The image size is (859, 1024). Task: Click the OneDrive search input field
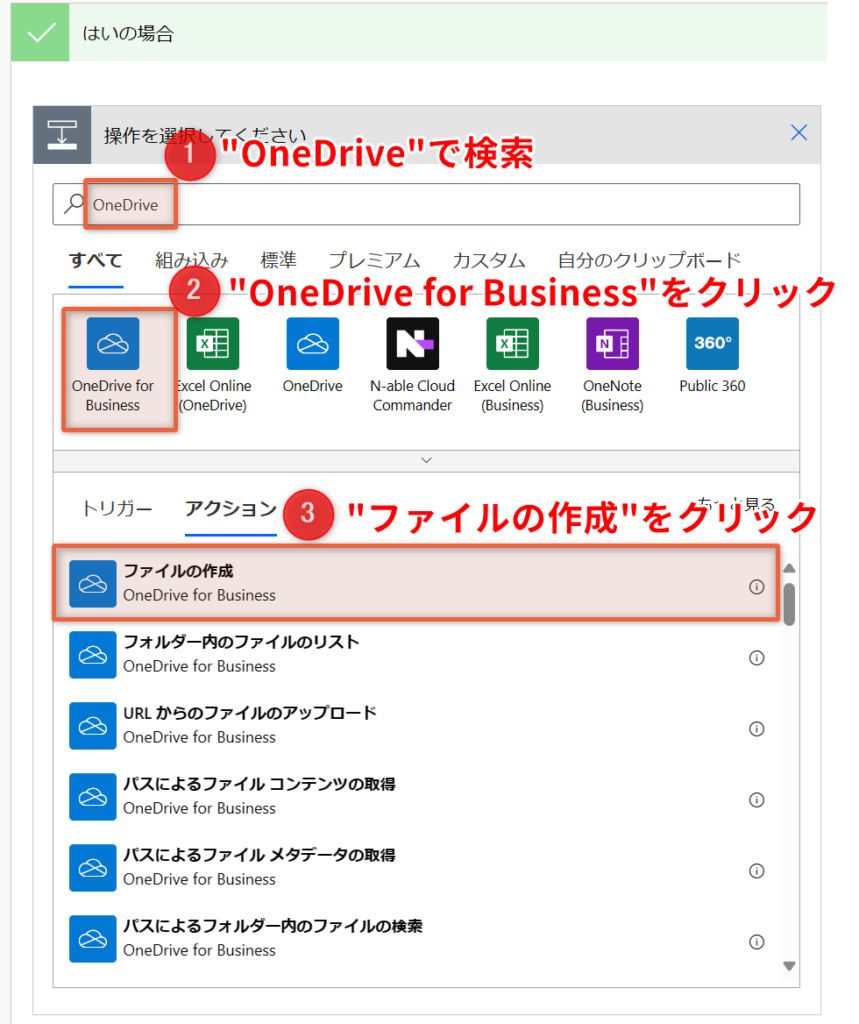tap(427, 204)
